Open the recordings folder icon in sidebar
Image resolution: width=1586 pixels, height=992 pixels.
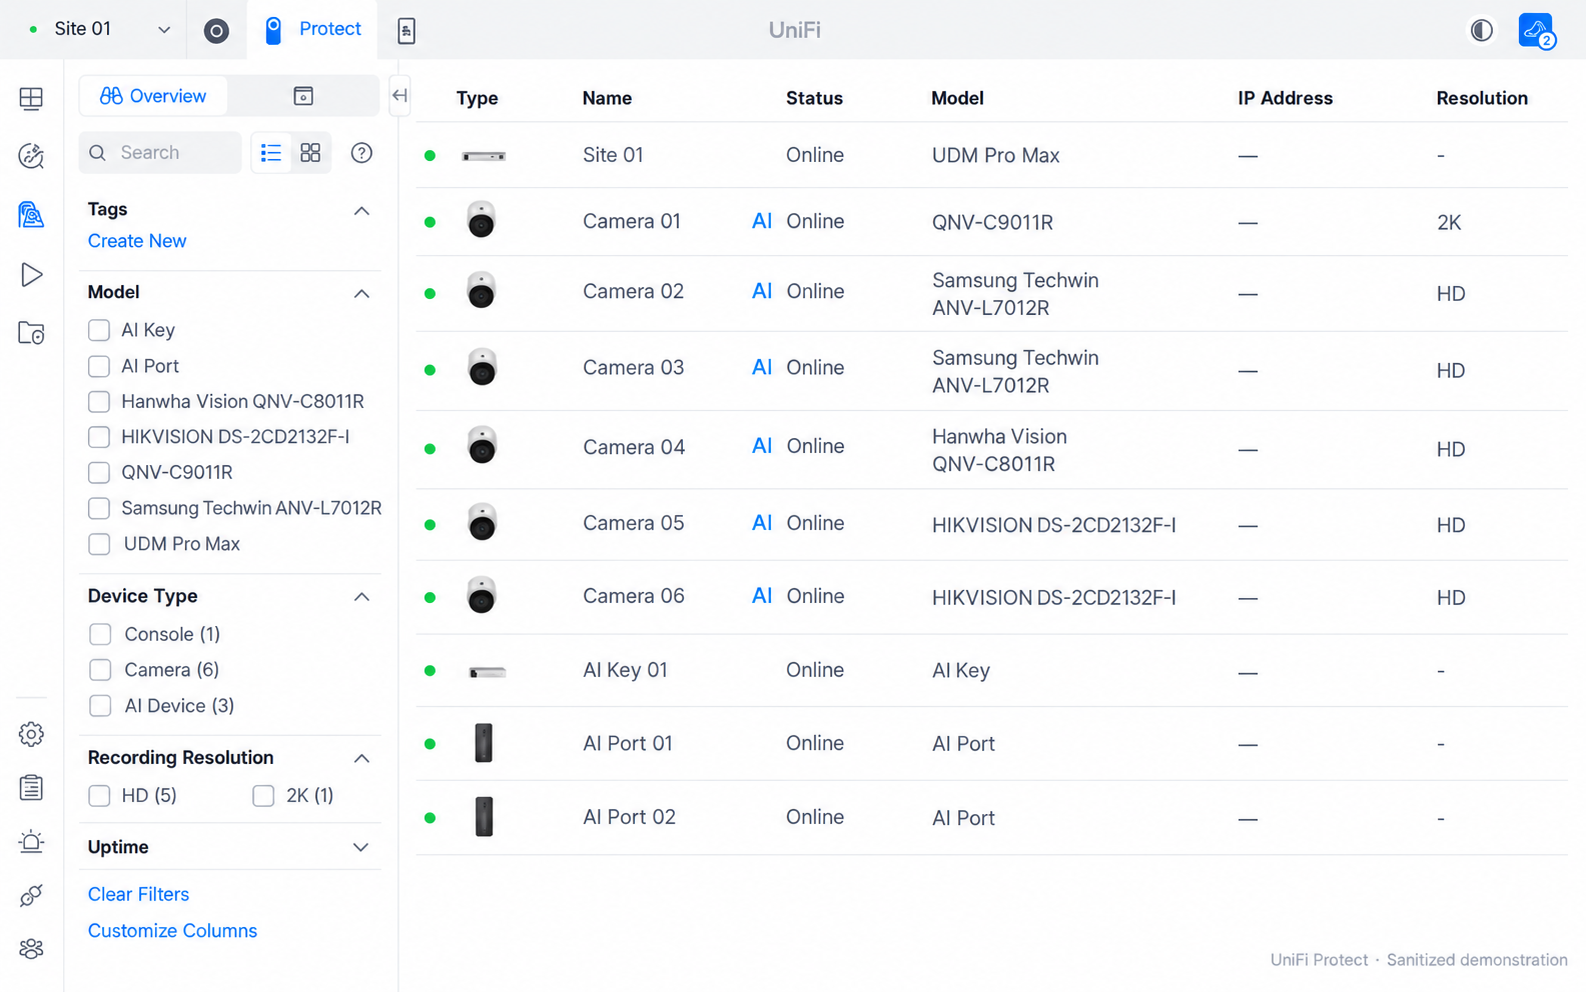(31, 333)
